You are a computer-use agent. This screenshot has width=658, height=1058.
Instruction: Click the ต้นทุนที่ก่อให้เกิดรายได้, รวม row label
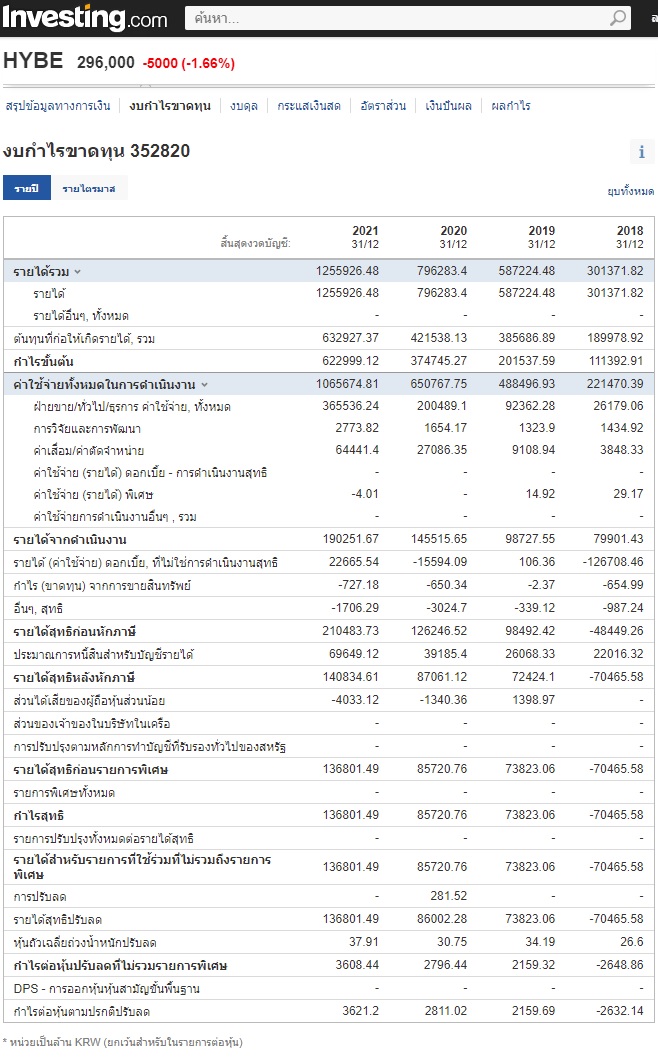84,339
